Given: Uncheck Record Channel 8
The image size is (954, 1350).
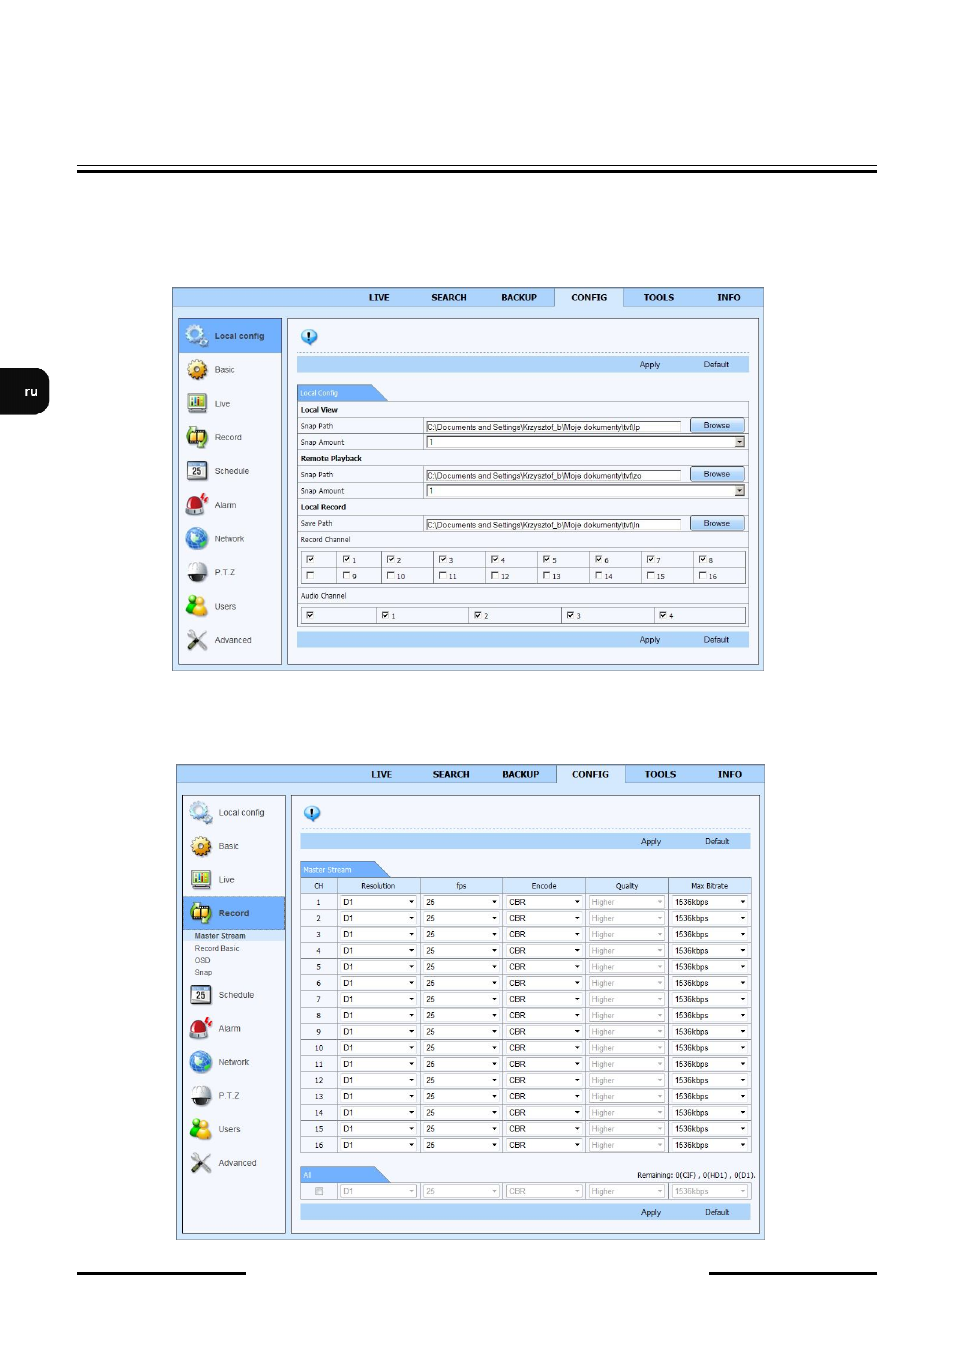Looking at the screenshot, I should (702, 560).
